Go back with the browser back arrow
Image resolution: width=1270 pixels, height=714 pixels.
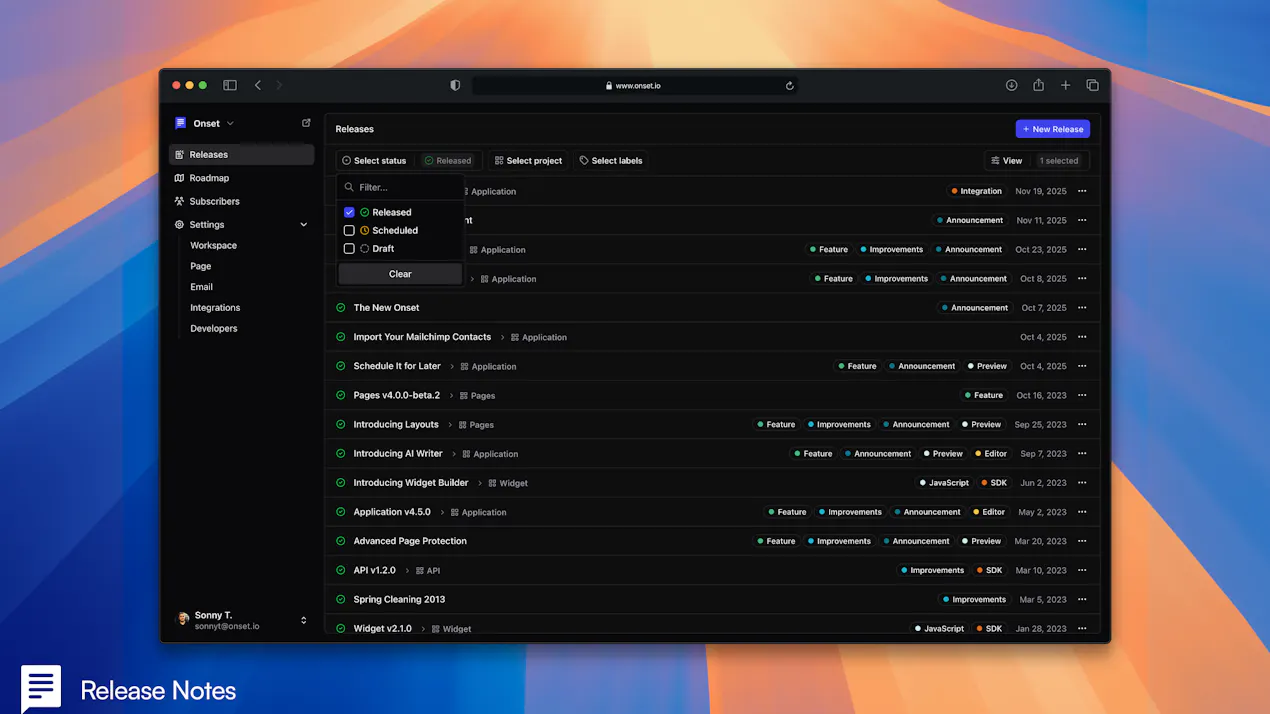tap(258, 86)
